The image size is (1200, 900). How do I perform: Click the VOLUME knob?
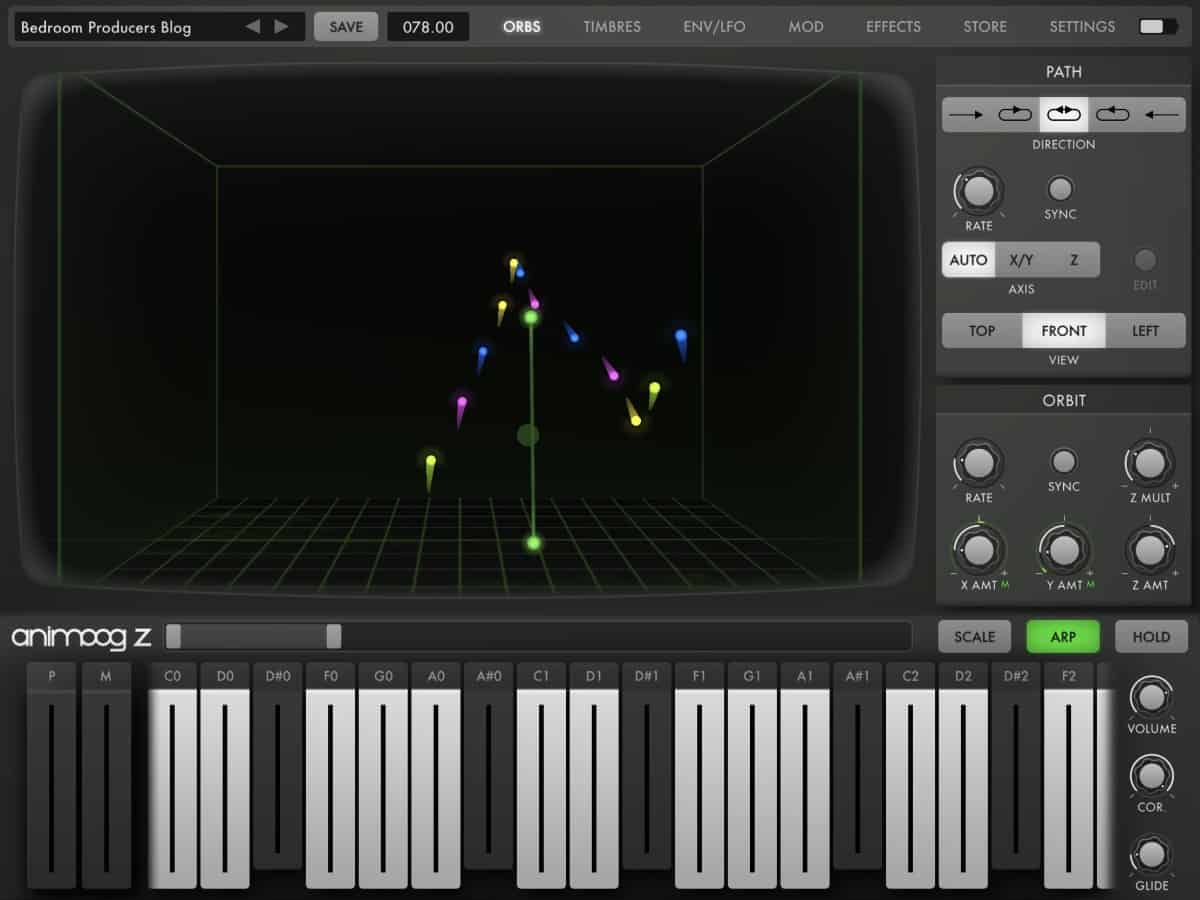1152,697
